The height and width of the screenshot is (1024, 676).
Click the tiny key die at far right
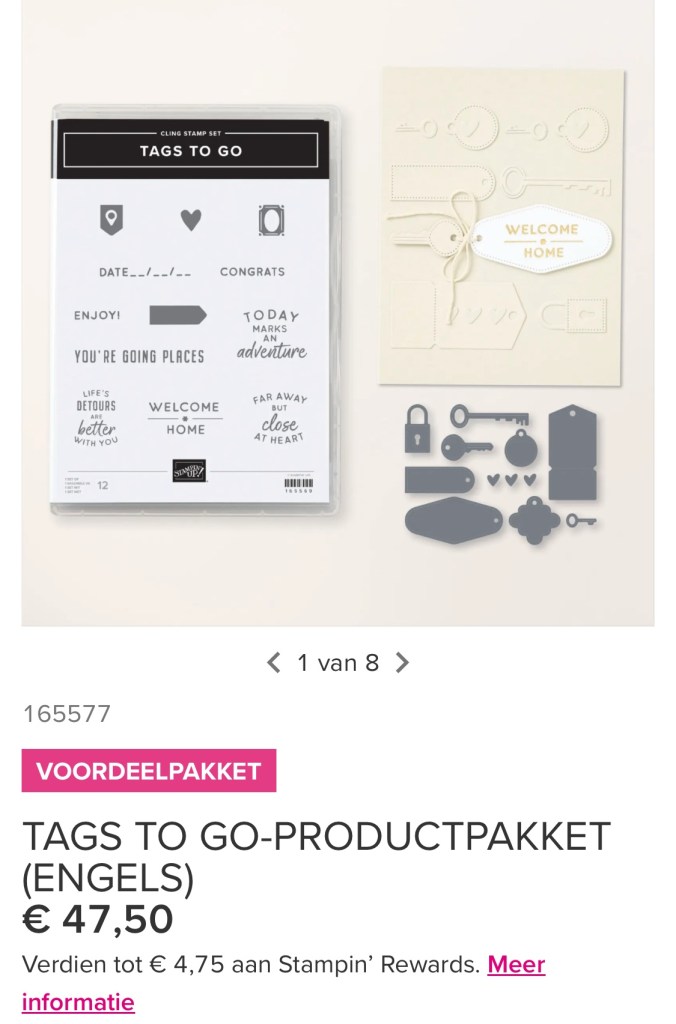[581, 520]
